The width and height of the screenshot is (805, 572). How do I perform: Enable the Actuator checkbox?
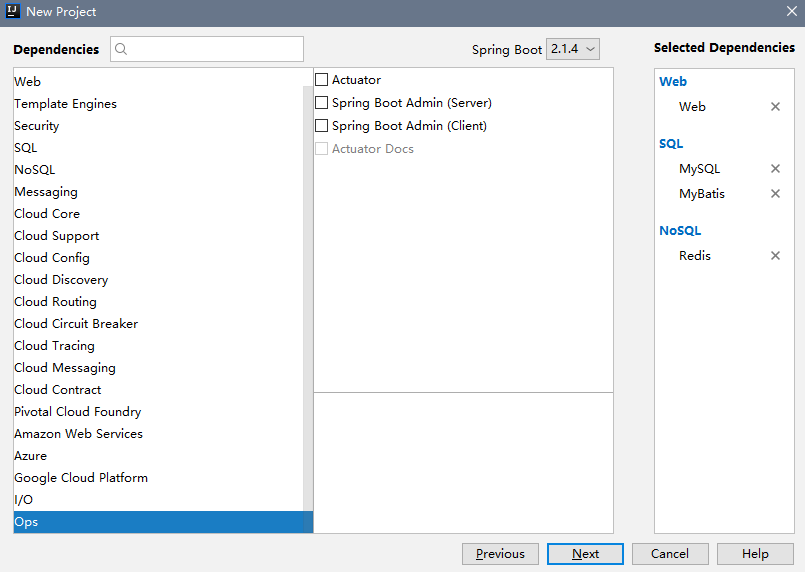click(321, 80)
